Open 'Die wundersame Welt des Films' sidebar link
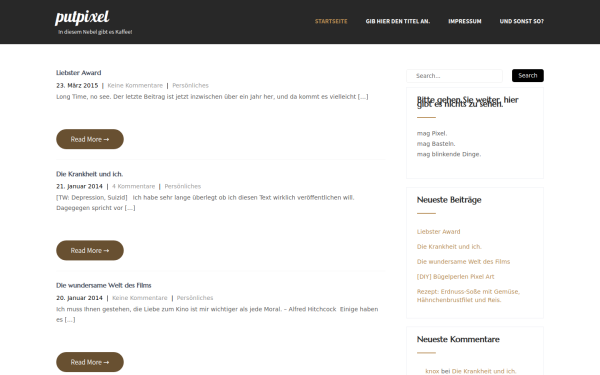The width and height of the screenshot is (600, 375). (463, 262)
